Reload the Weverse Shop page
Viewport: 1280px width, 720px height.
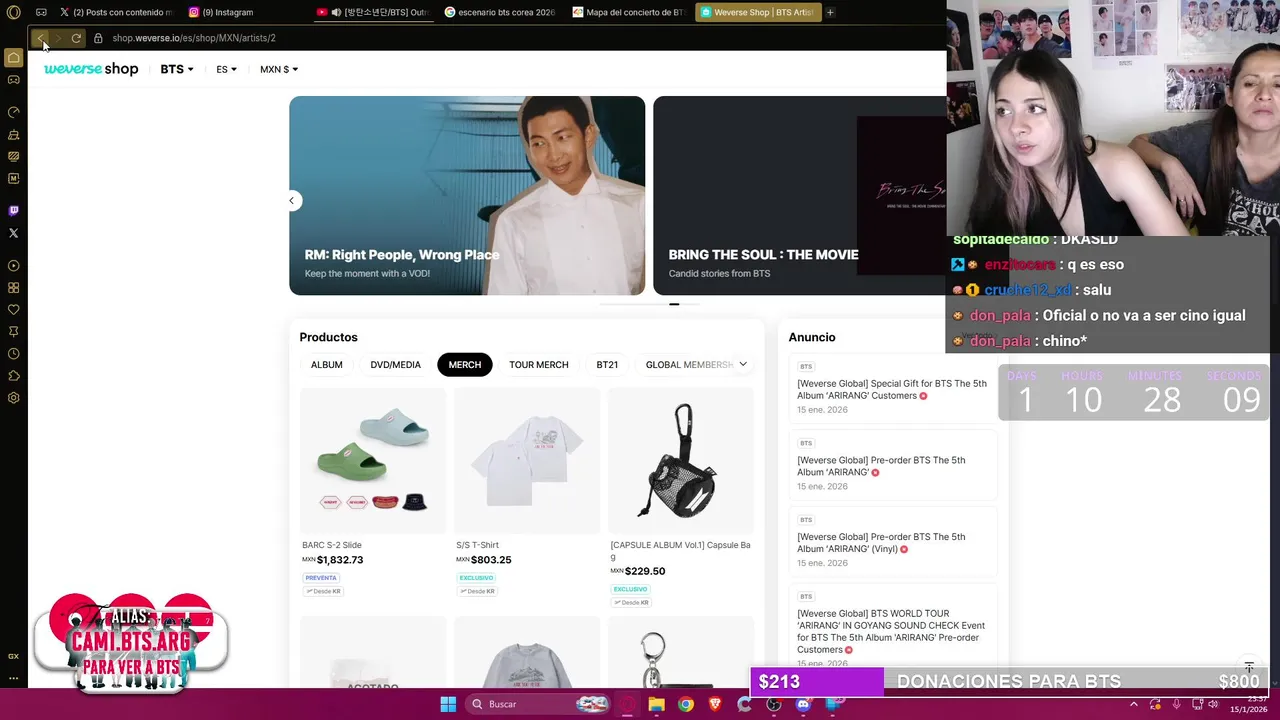(76, 38)
